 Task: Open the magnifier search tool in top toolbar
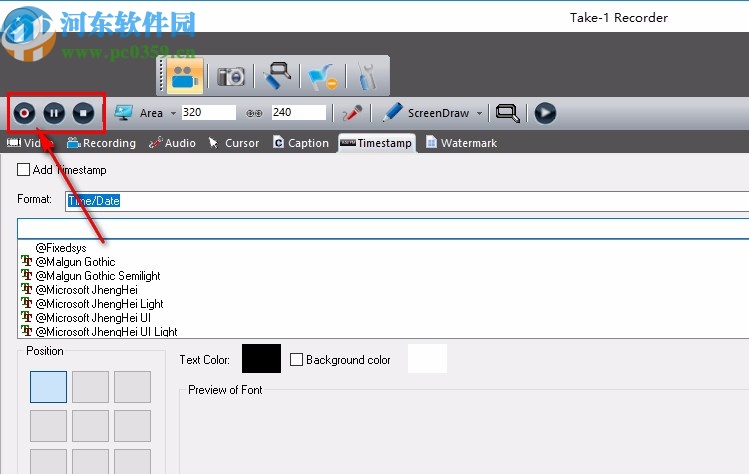[277, 75]
